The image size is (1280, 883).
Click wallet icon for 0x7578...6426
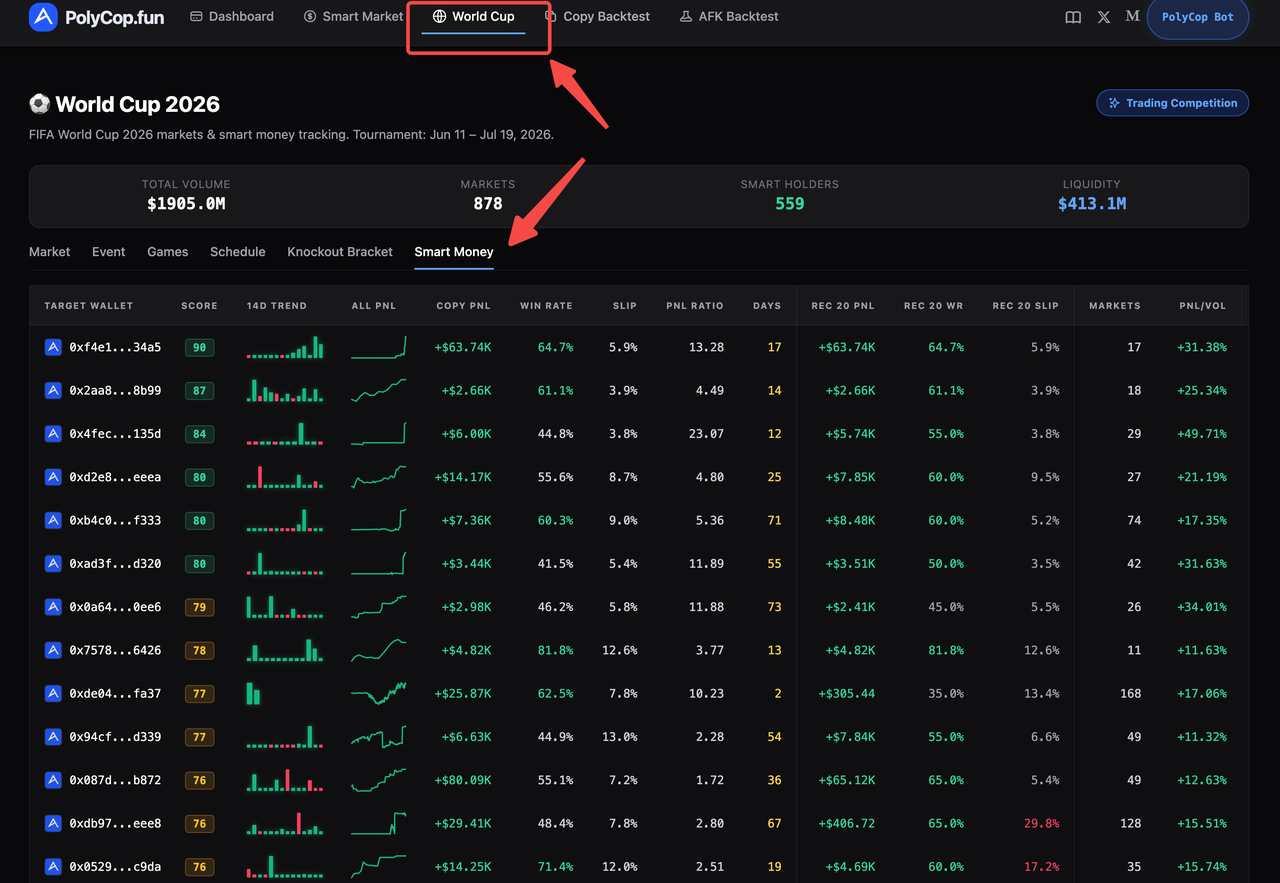tap(53, 650)
